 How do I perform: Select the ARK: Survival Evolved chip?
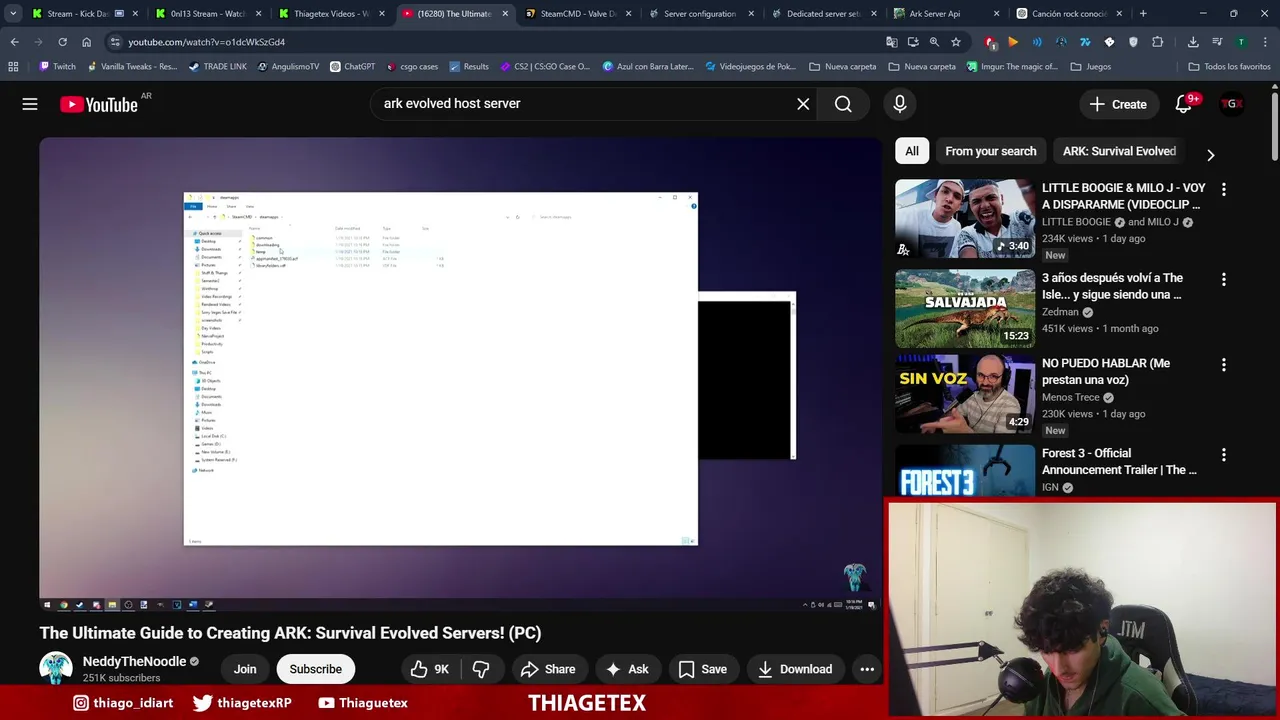[x=1119, y=151]
